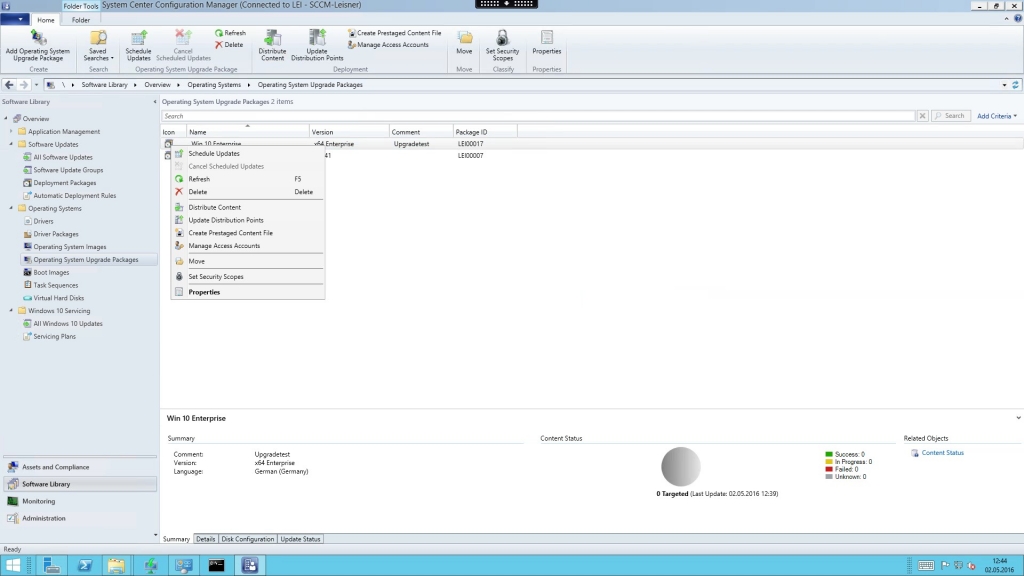Clear the search box with X
This screenshot has height=576, width=1024.
click(x=922, y=116)
